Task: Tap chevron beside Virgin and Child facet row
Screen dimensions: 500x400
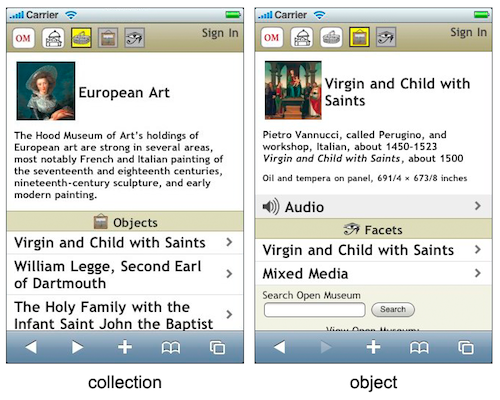Action: point(478,249)
